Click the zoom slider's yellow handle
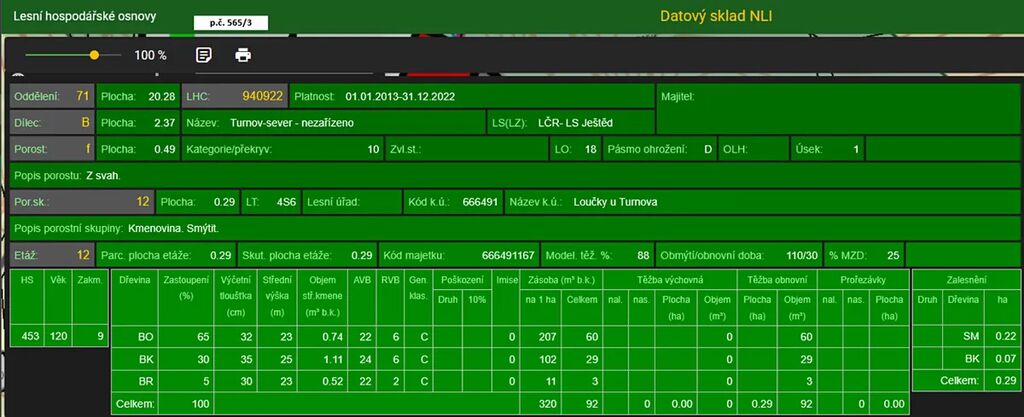The height and width of the screenshot is (417, 1024). pos(94,55)
